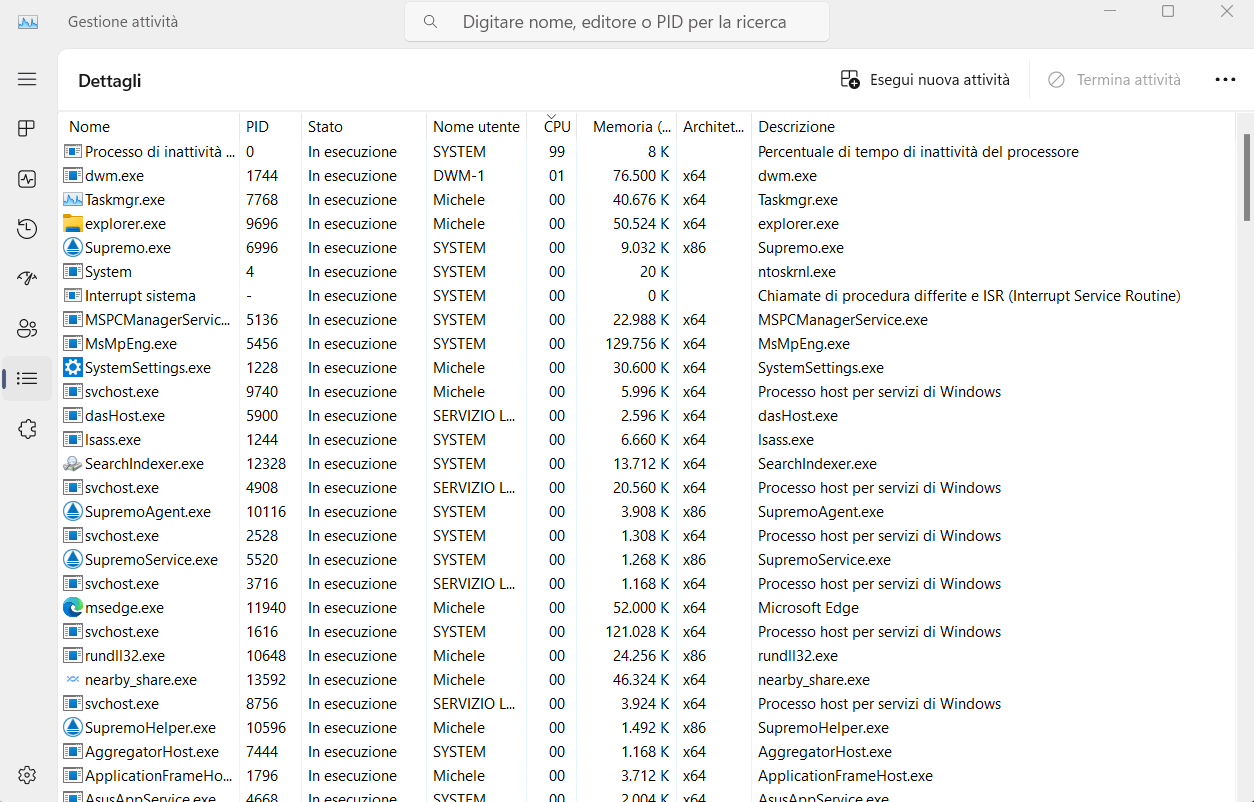Click the Taskmgr.exe process icon

72,199
